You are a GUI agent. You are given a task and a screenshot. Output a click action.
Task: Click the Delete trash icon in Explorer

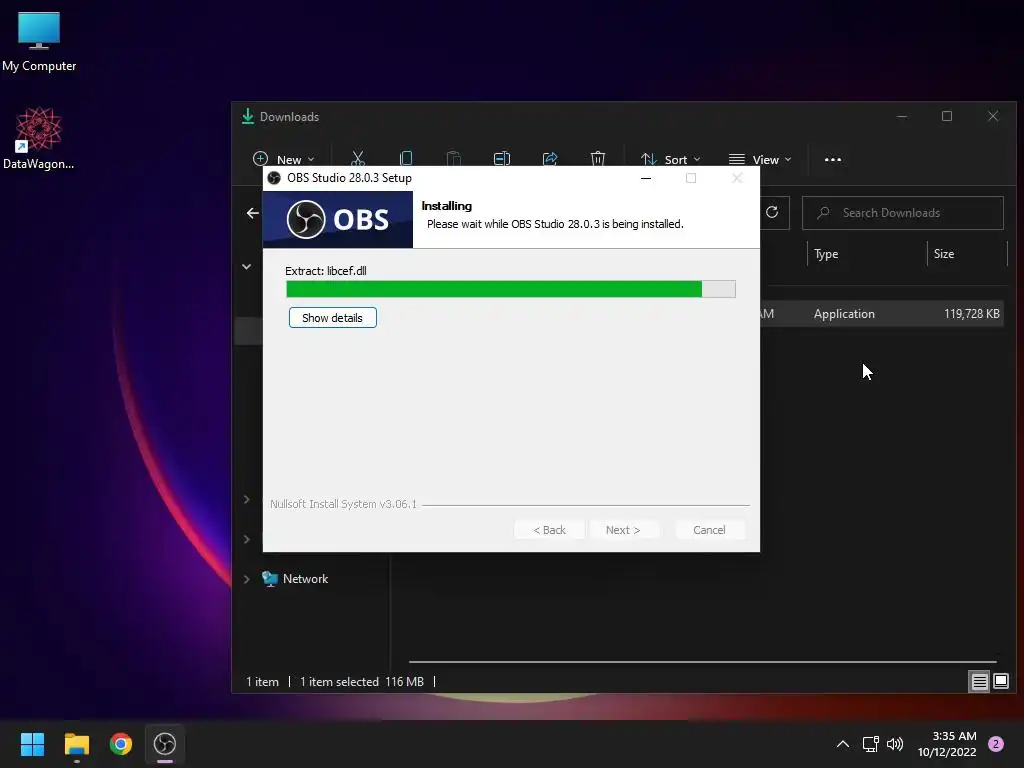[x=598, y=159]
